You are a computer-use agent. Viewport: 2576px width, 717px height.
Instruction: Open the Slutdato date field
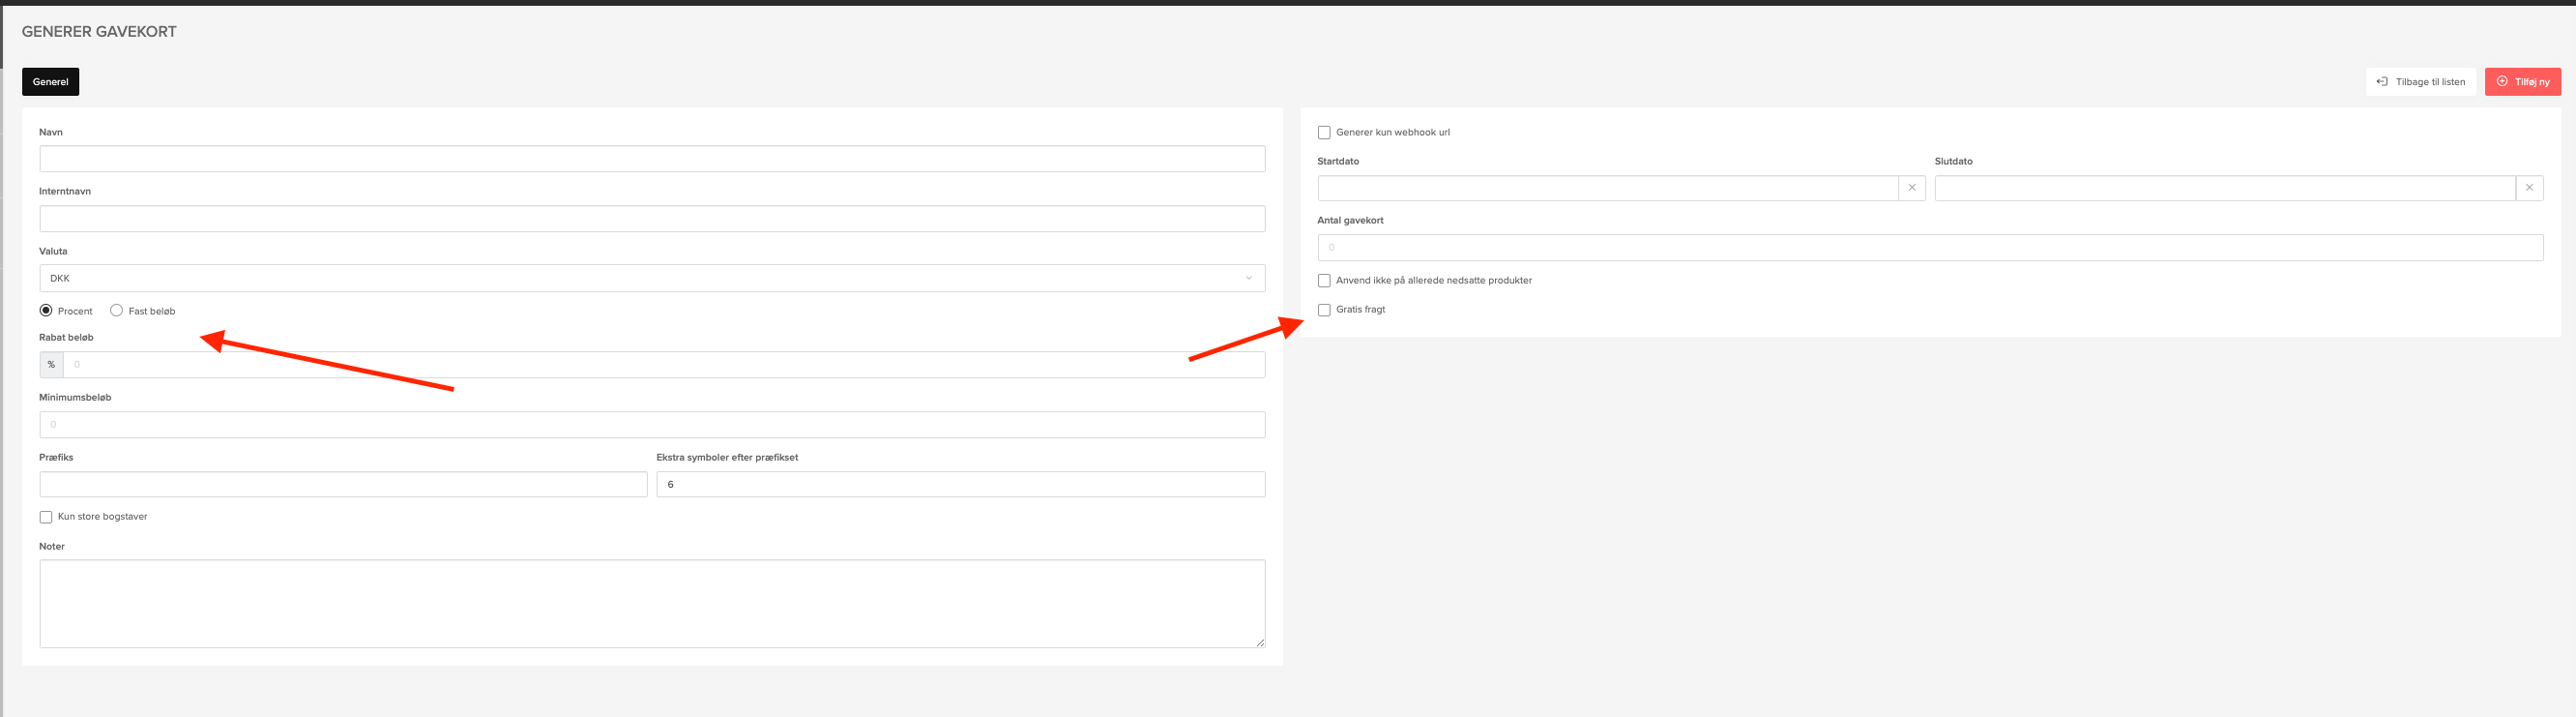tap(2225, 188)
